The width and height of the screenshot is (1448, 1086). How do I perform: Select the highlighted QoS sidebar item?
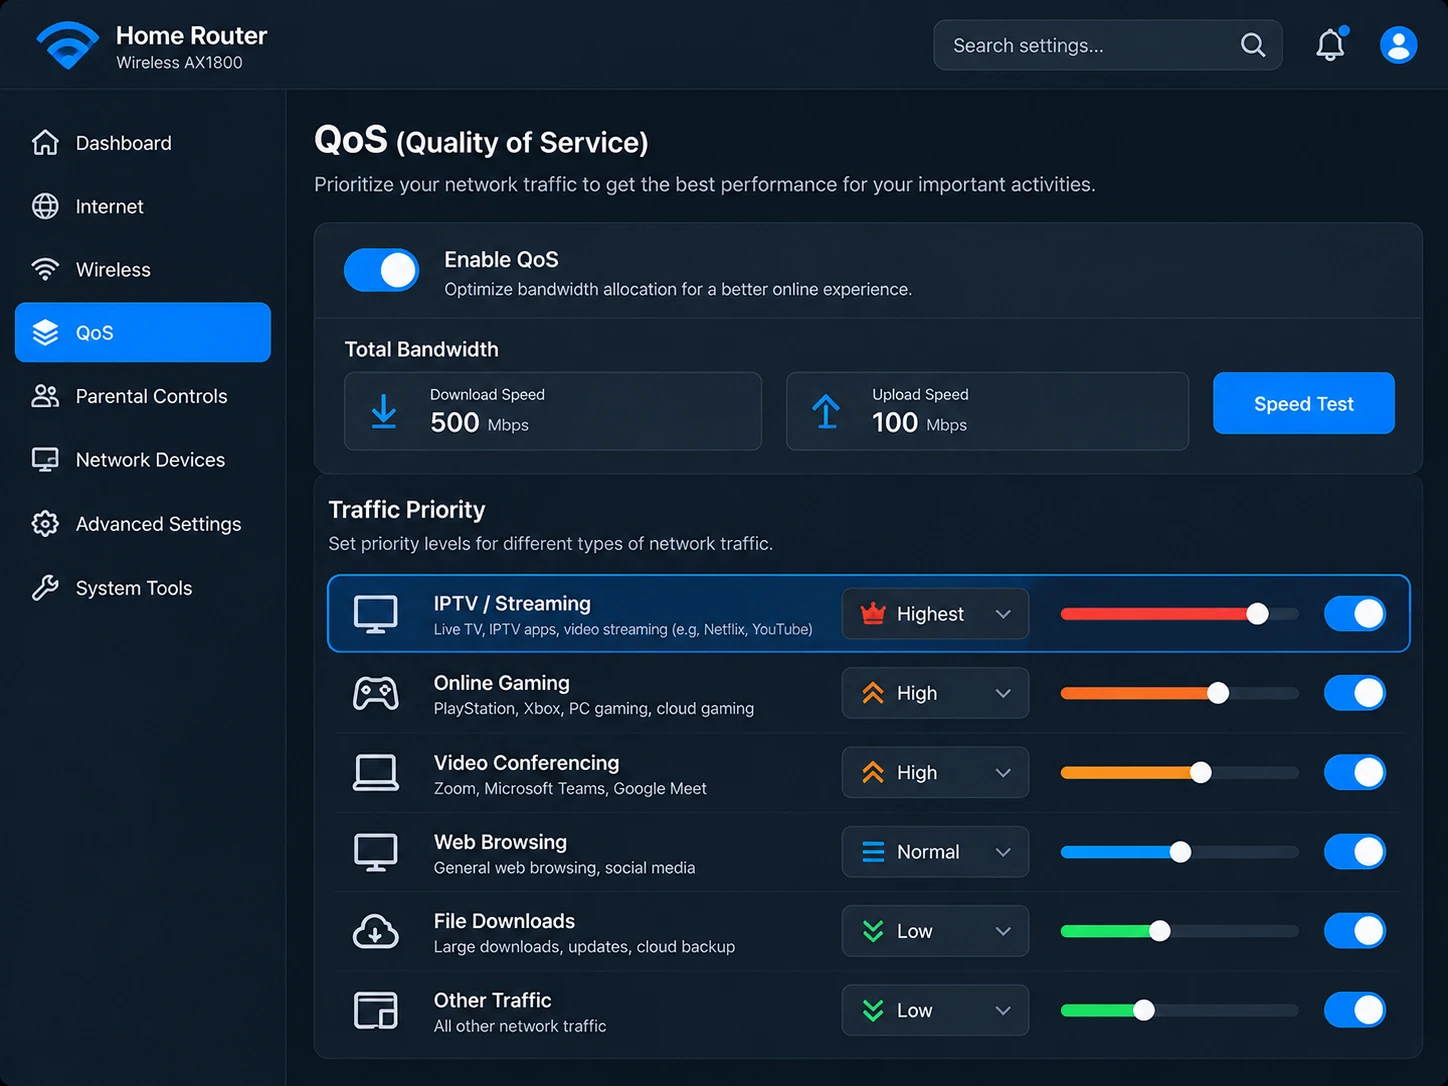(143, 332)
